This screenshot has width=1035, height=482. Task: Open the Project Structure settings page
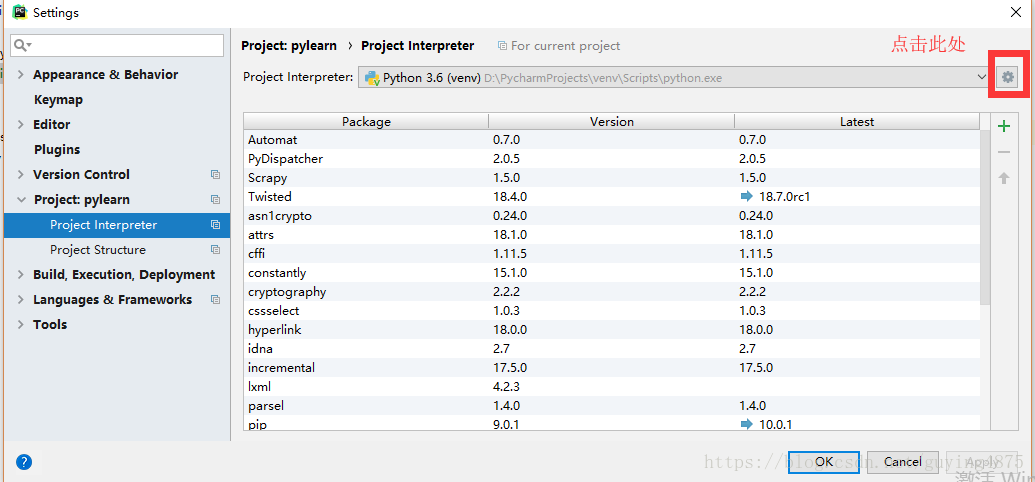click(98, 250)
